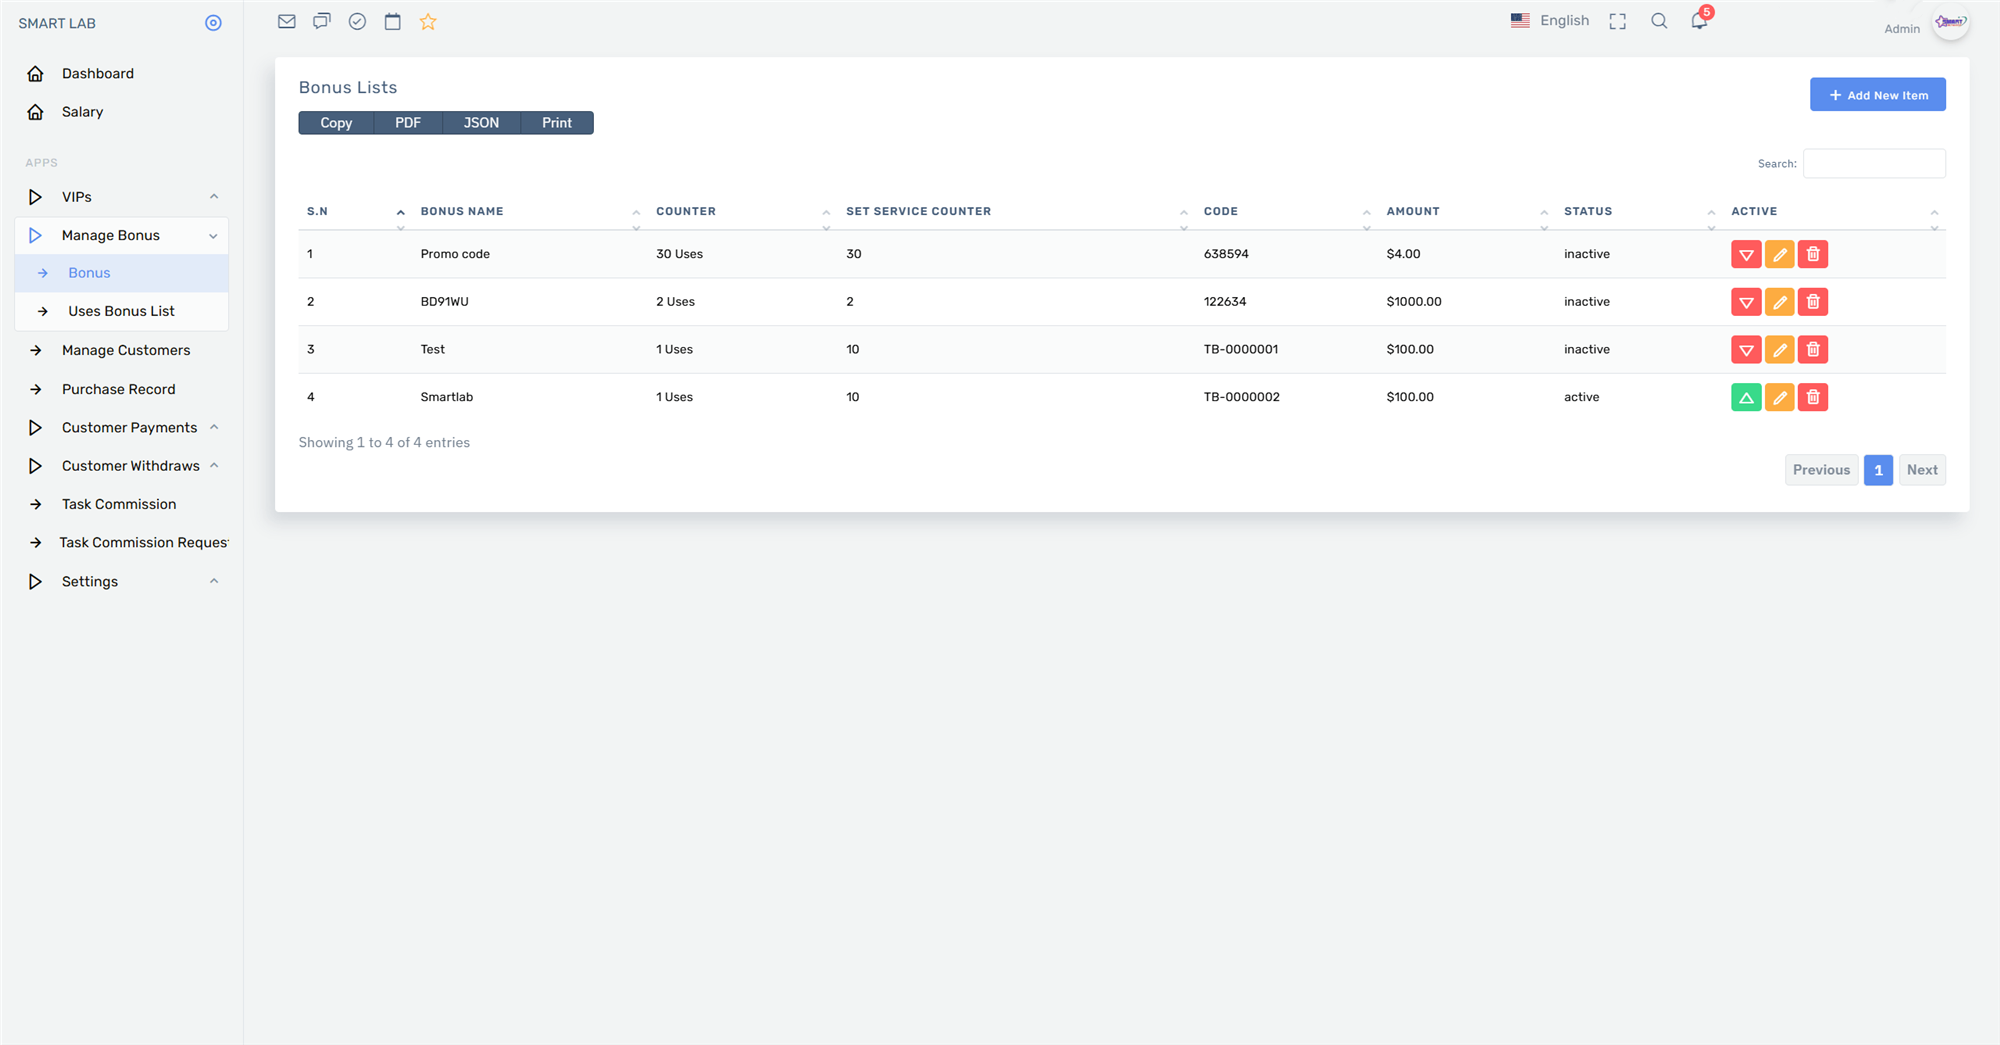Copy the table data with Copy button

(336, 123)
